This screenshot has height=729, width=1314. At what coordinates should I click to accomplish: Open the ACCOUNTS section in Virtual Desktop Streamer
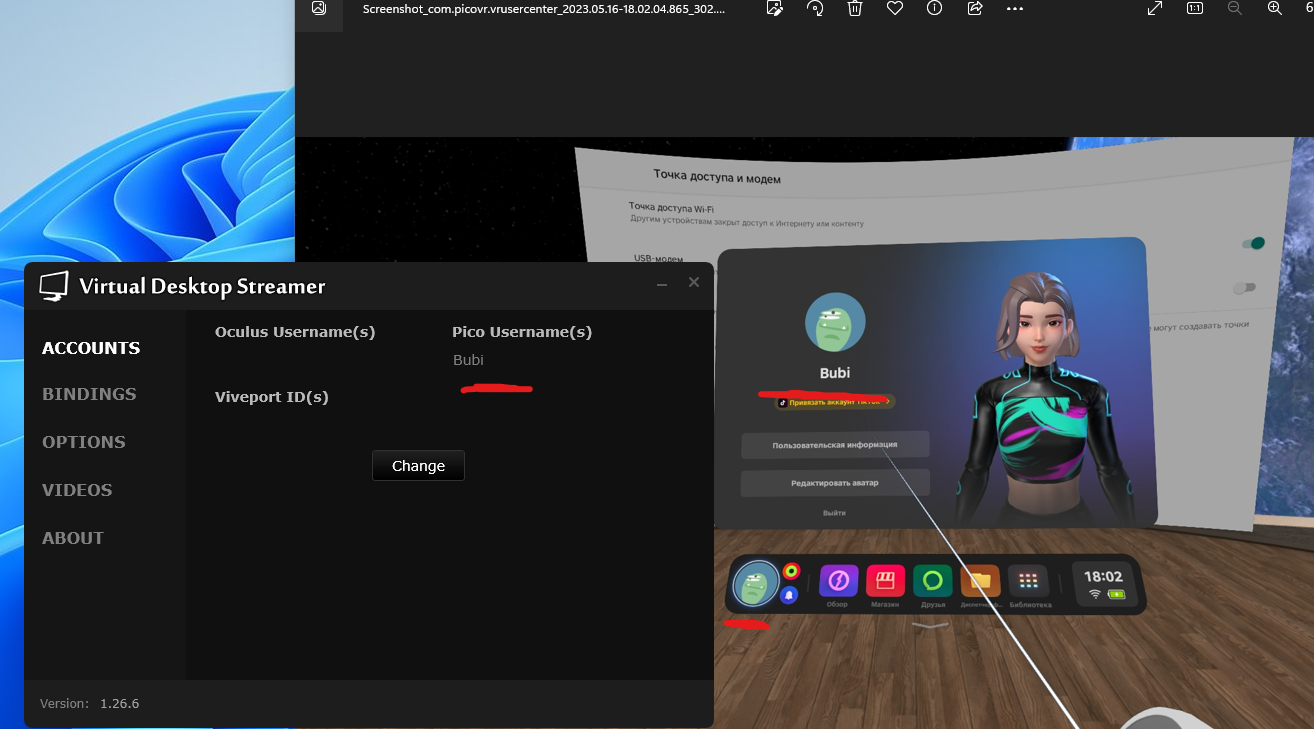(91, 348)
